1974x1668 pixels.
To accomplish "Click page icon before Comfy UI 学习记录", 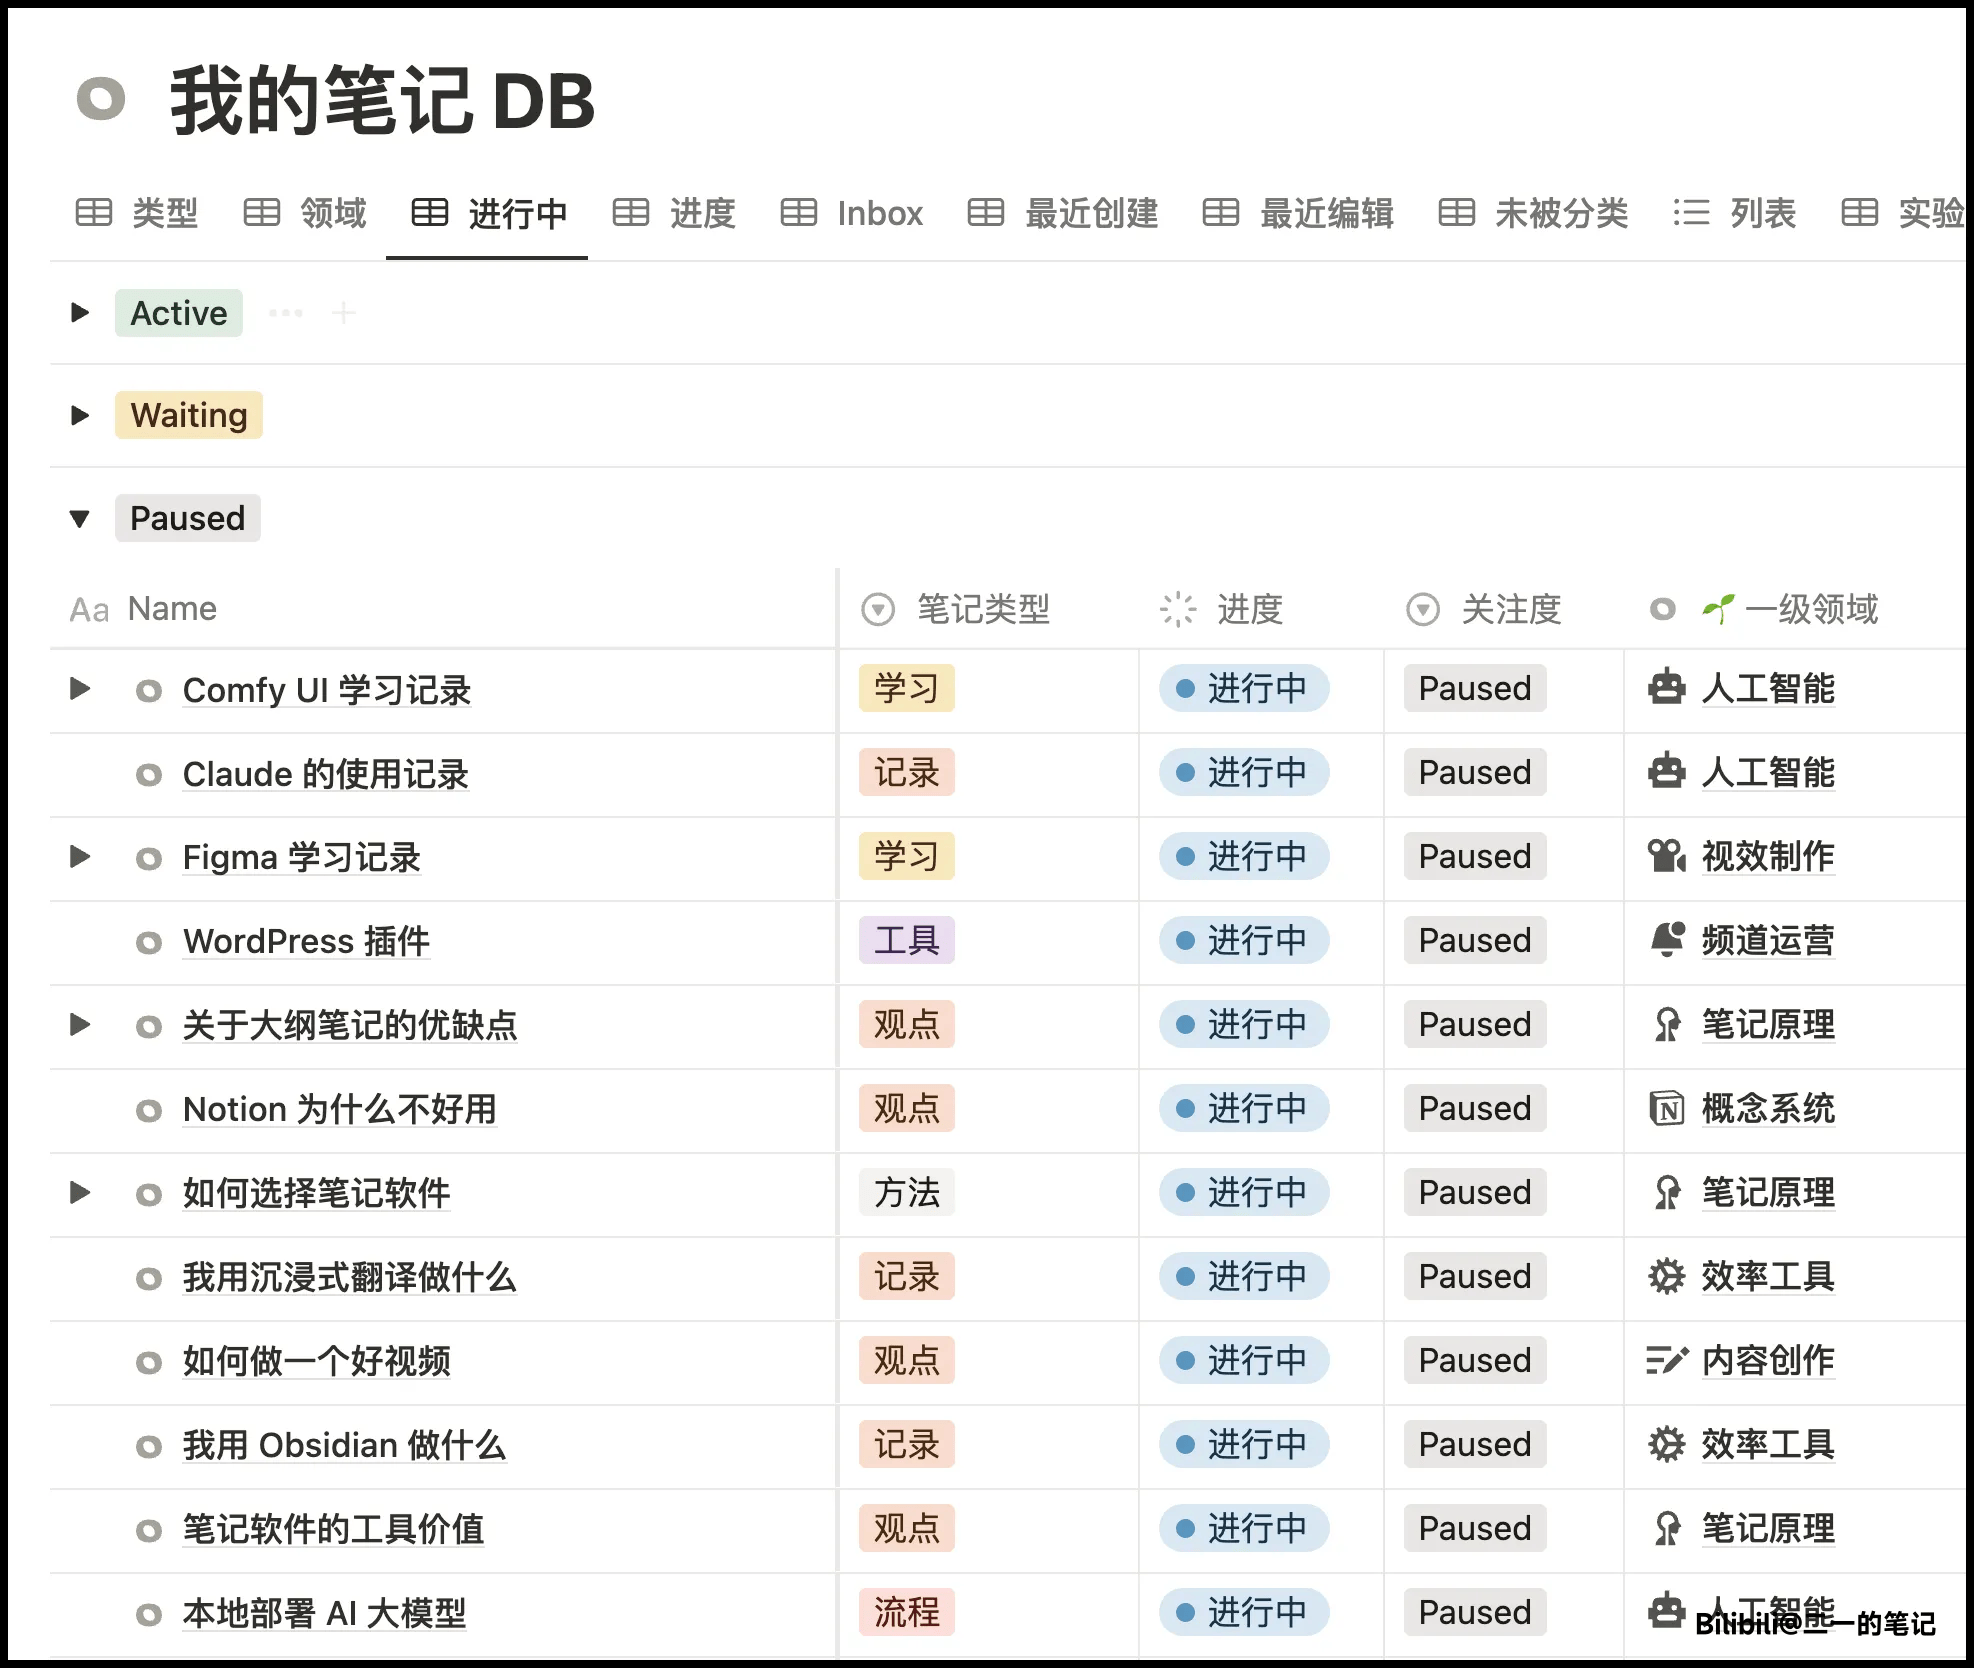I will pyautogui.click(x=149, y=690).
